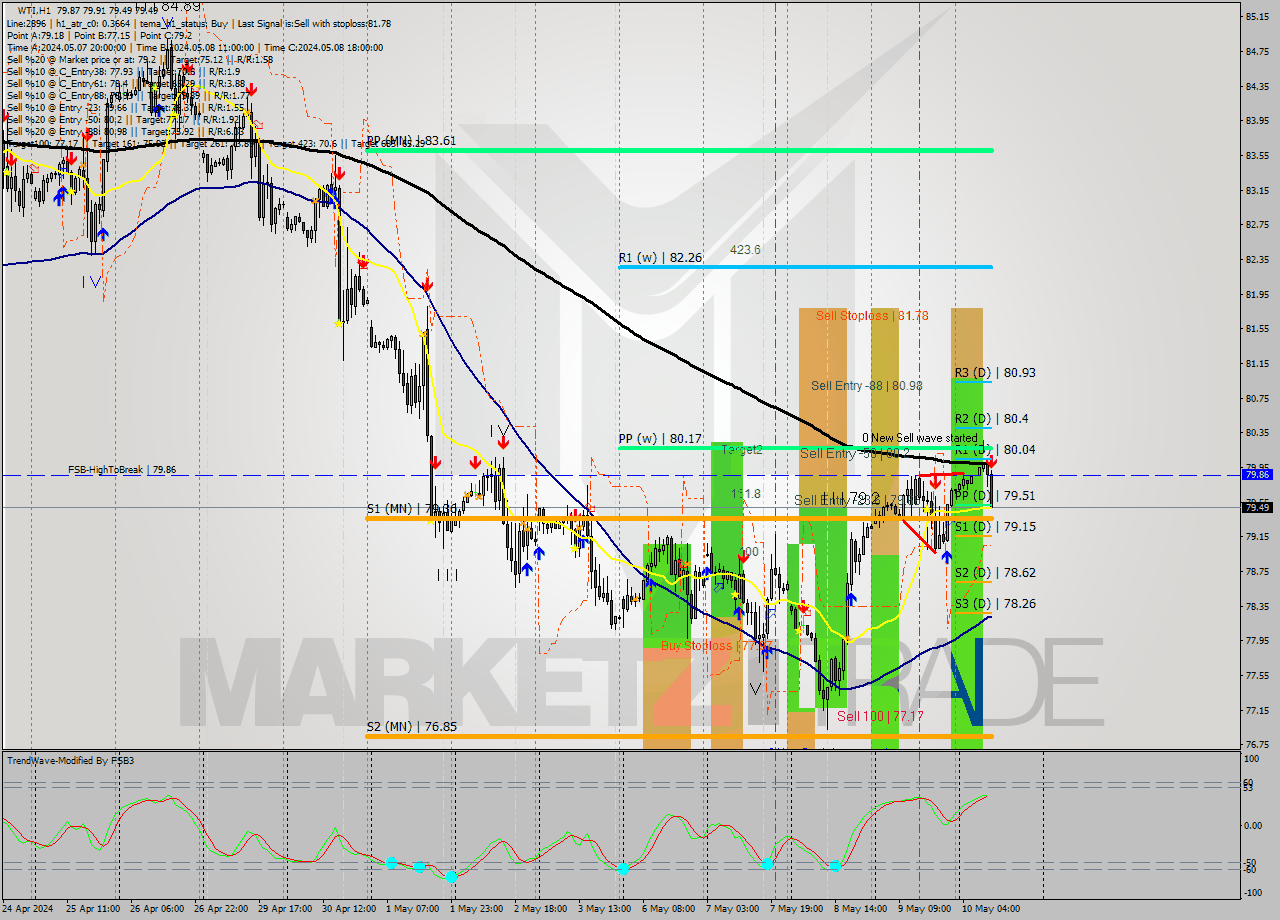This screenshot has width=1280, height=920.
Task: Click the '1 May 23:00' time axis label
Action: [476, 908]
